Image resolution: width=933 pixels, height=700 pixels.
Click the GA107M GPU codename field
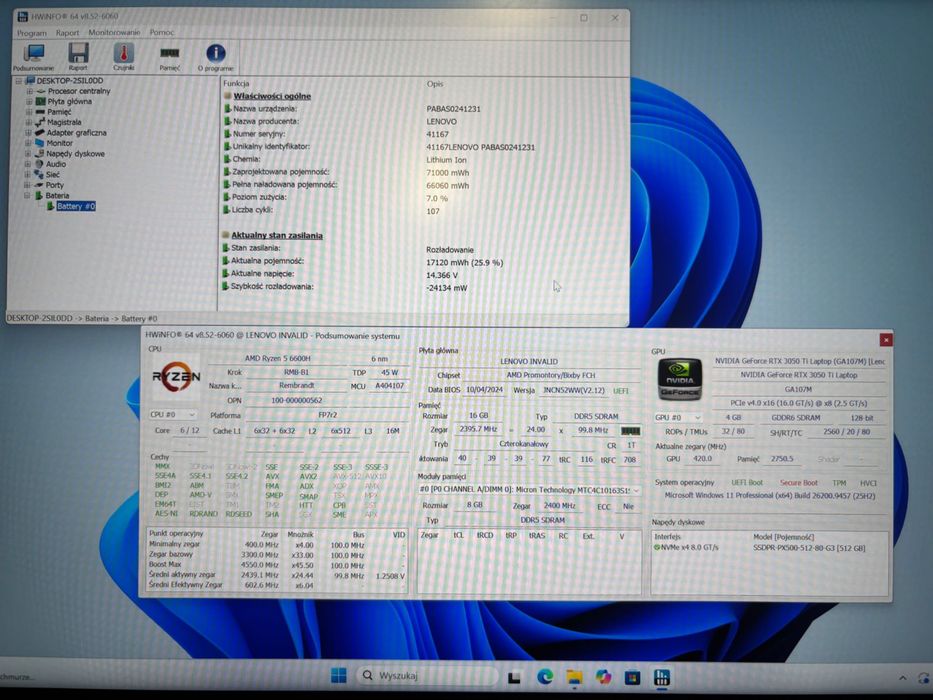(x=798, y=389)
